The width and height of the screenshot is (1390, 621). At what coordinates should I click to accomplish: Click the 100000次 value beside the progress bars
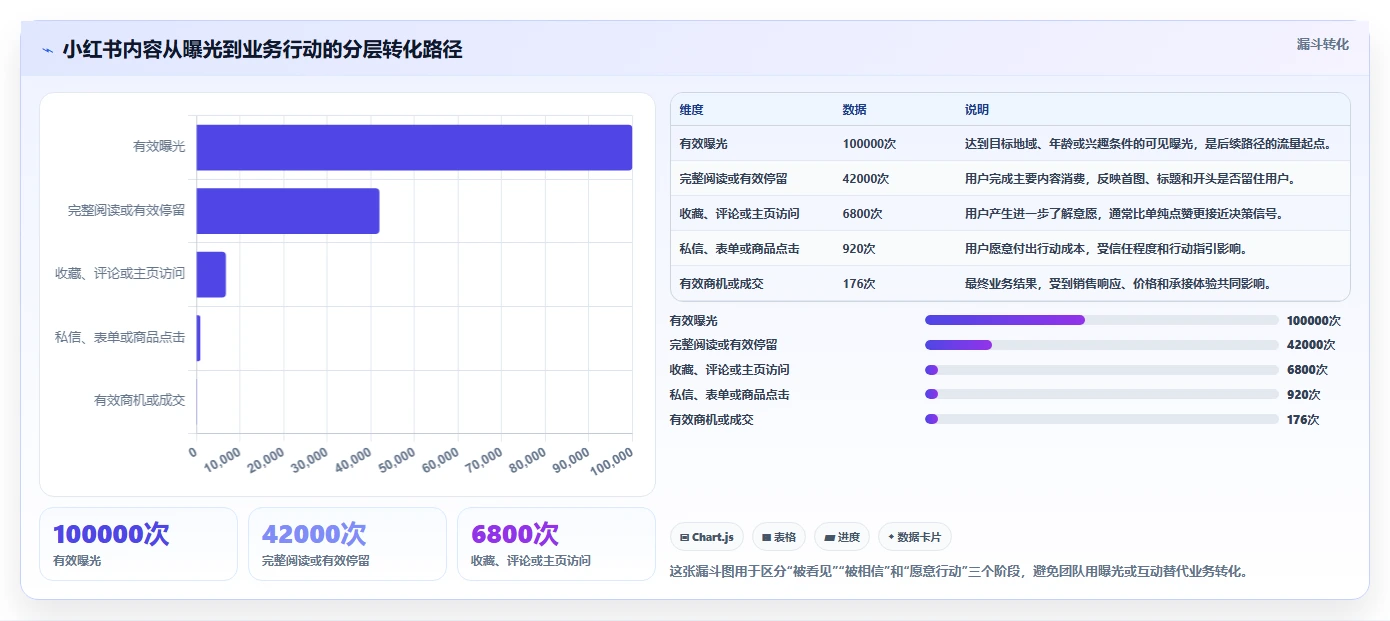(1313, 321)
